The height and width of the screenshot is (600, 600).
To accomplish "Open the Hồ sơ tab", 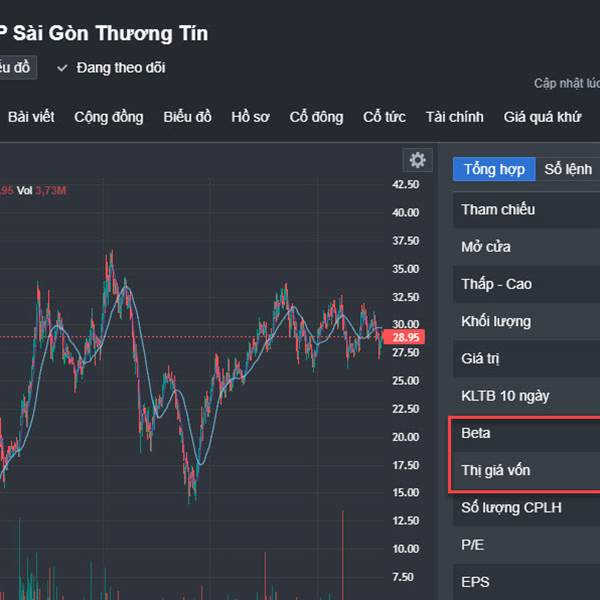I will [250, 117].
